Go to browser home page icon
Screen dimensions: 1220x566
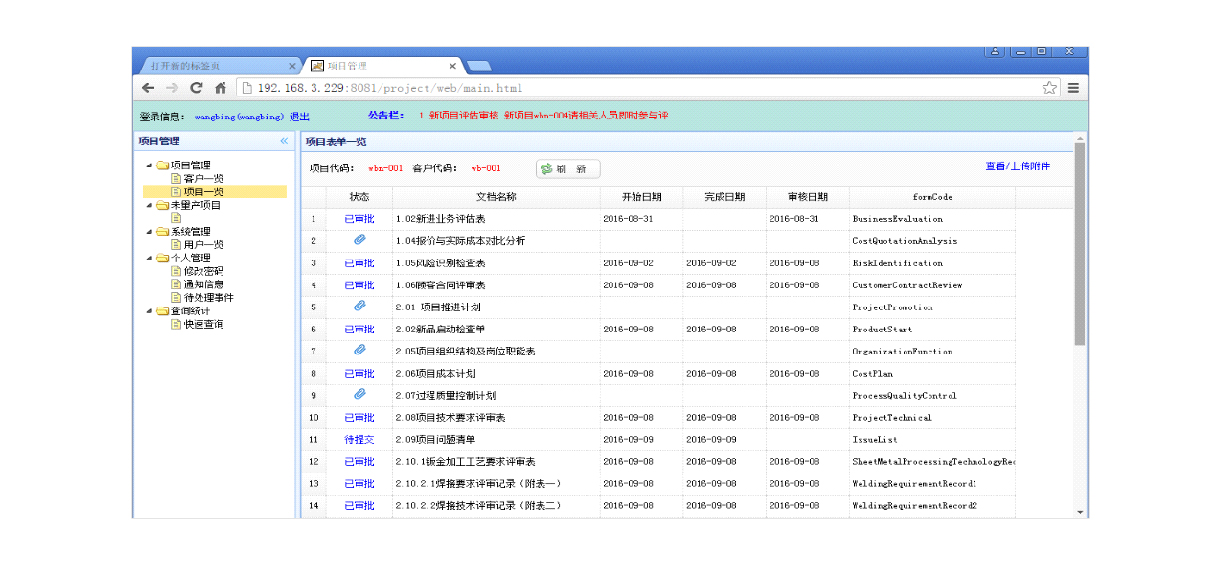pos(220,88)
